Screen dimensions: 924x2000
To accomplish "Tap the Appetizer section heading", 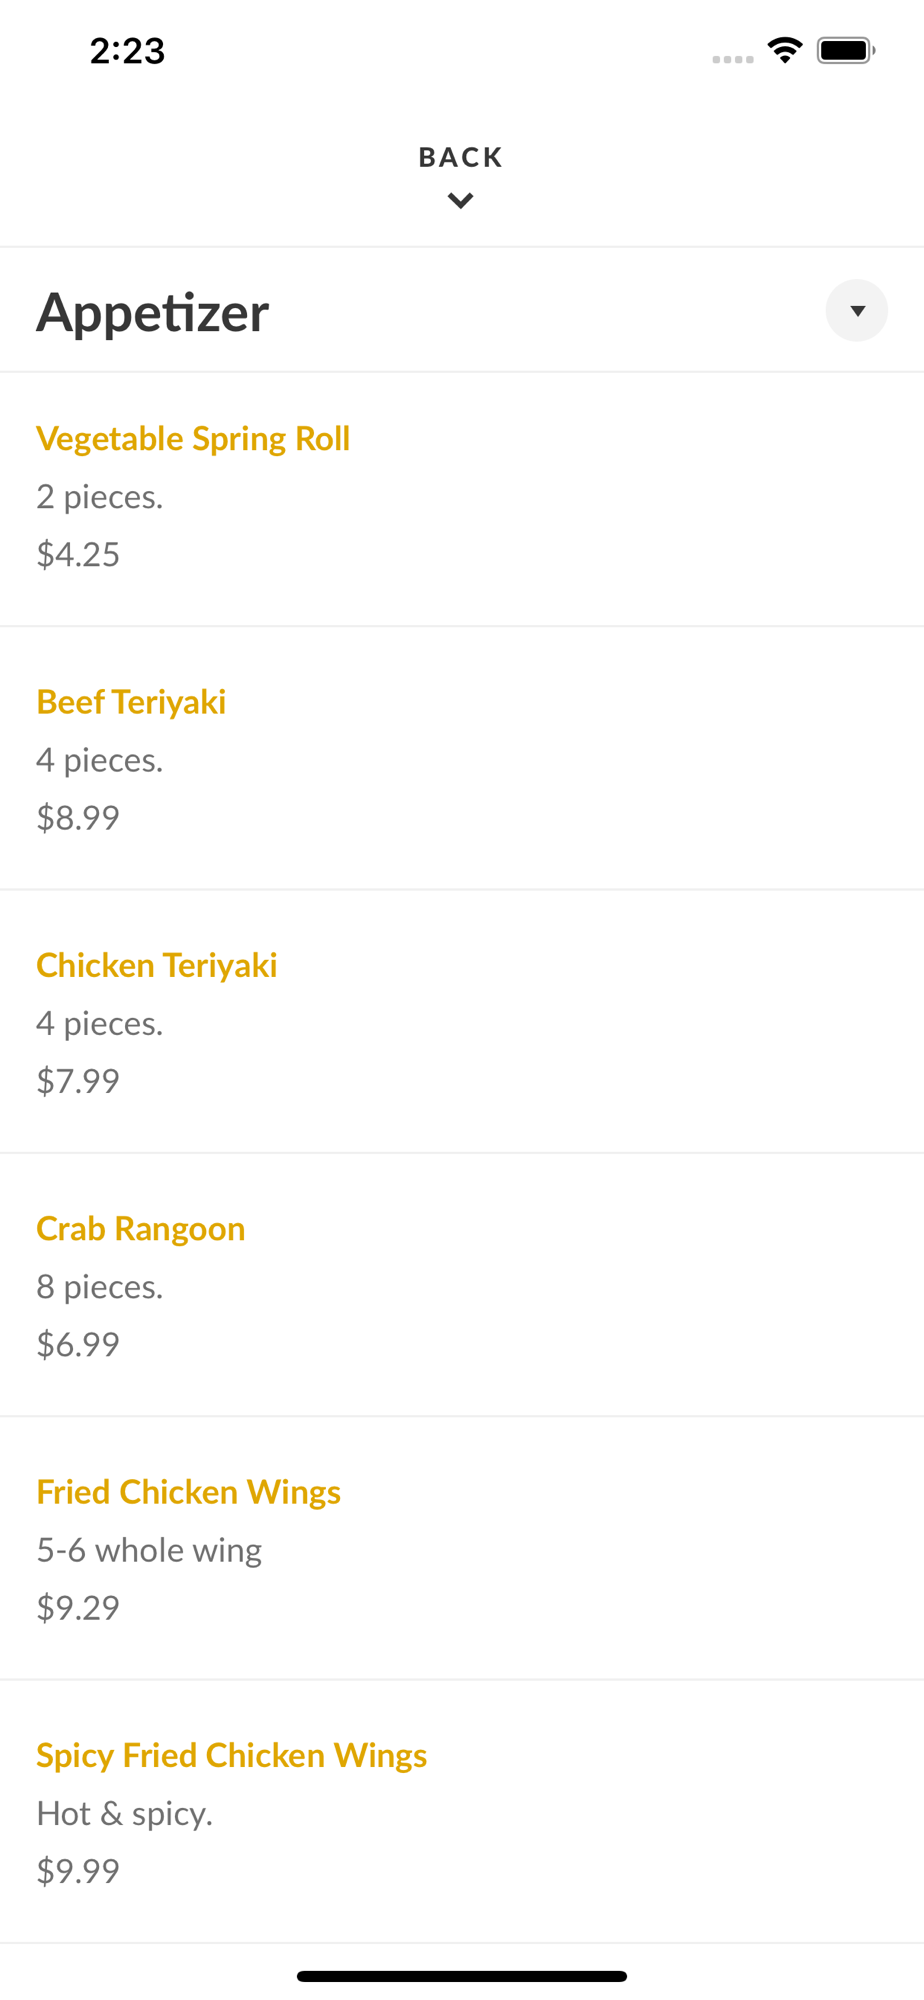I will tap(153, 312).
